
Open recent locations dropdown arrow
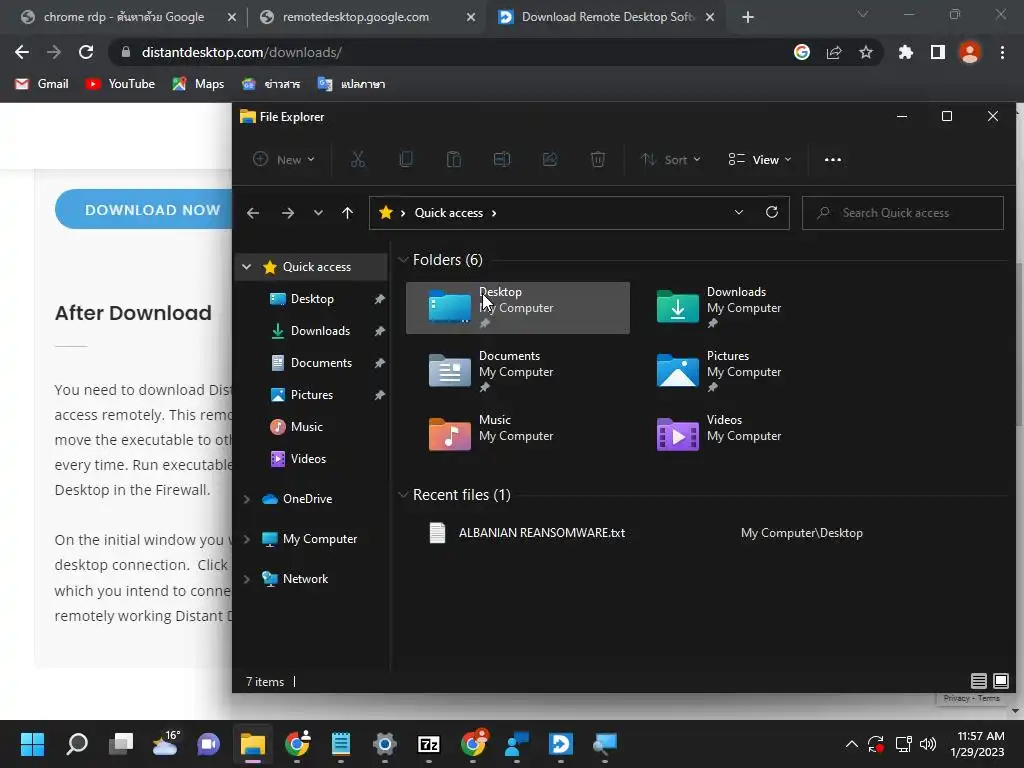[318, 213]
